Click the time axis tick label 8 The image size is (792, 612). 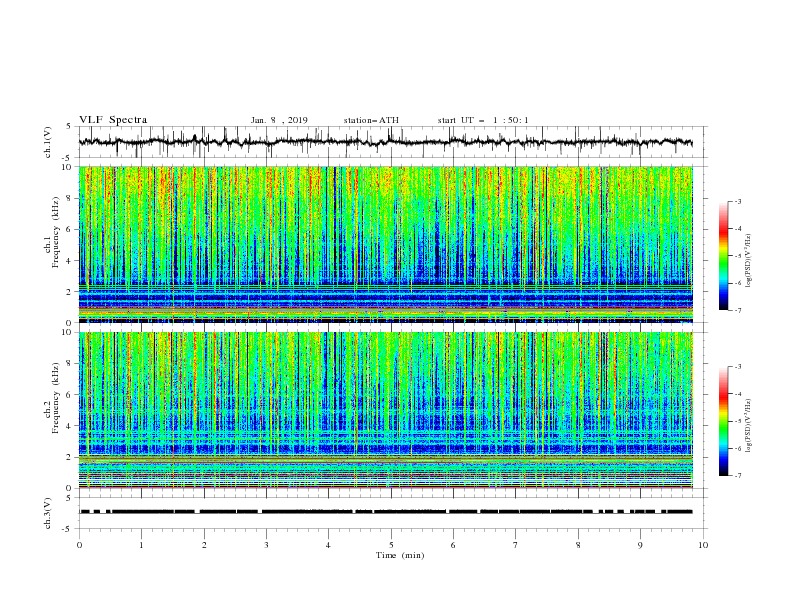(x=578, y=545)
